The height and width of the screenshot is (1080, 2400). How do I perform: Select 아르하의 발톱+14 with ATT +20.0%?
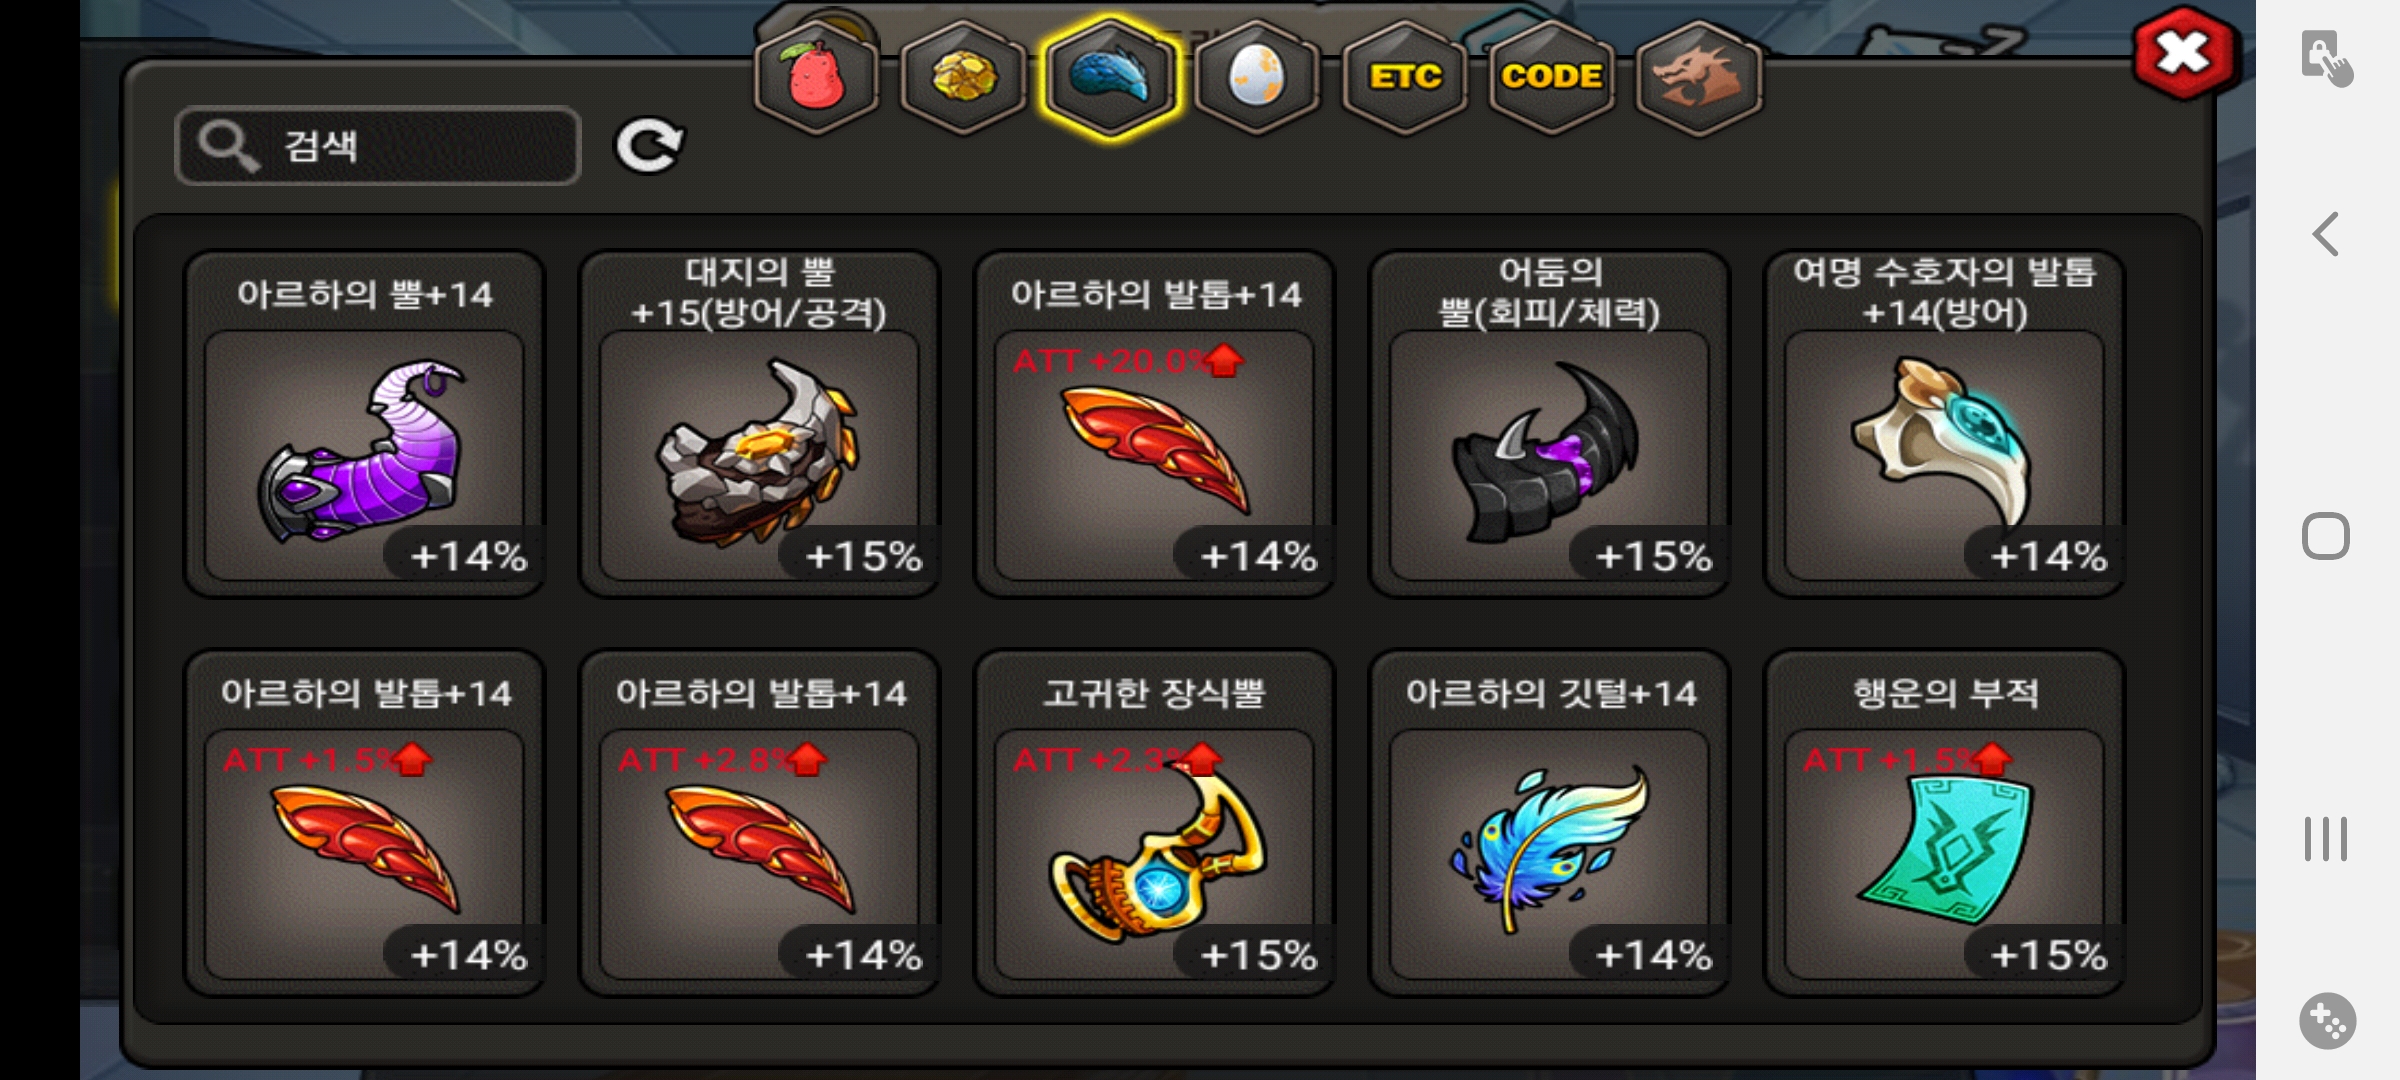(x=1155, y=424)
